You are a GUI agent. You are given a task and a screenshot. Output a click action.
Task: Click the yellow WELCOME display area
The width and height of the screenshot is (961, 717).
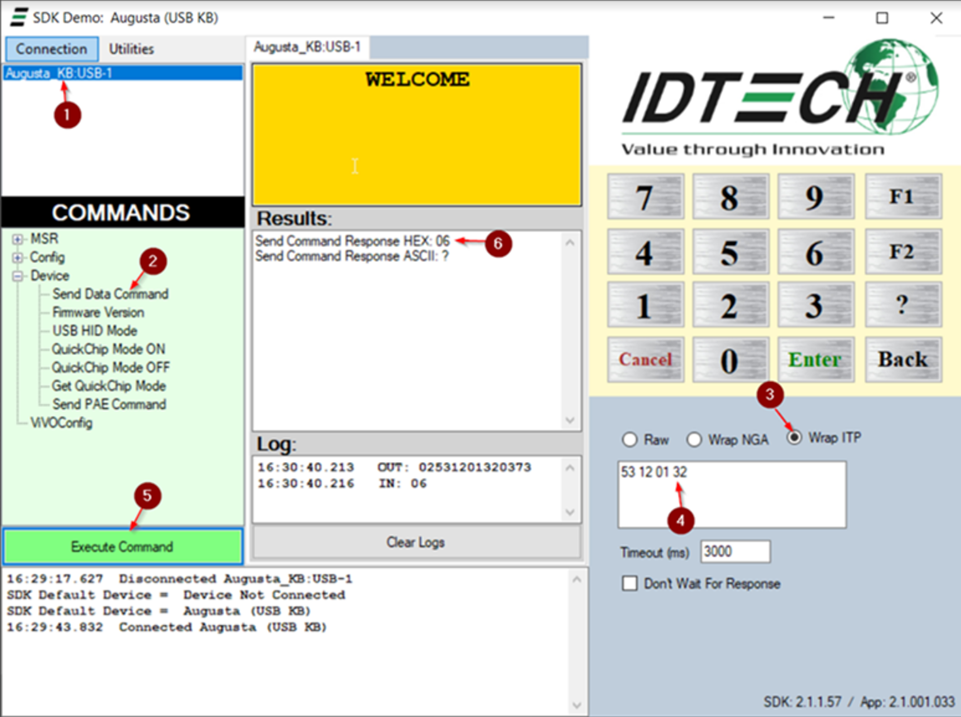point(417,134)
